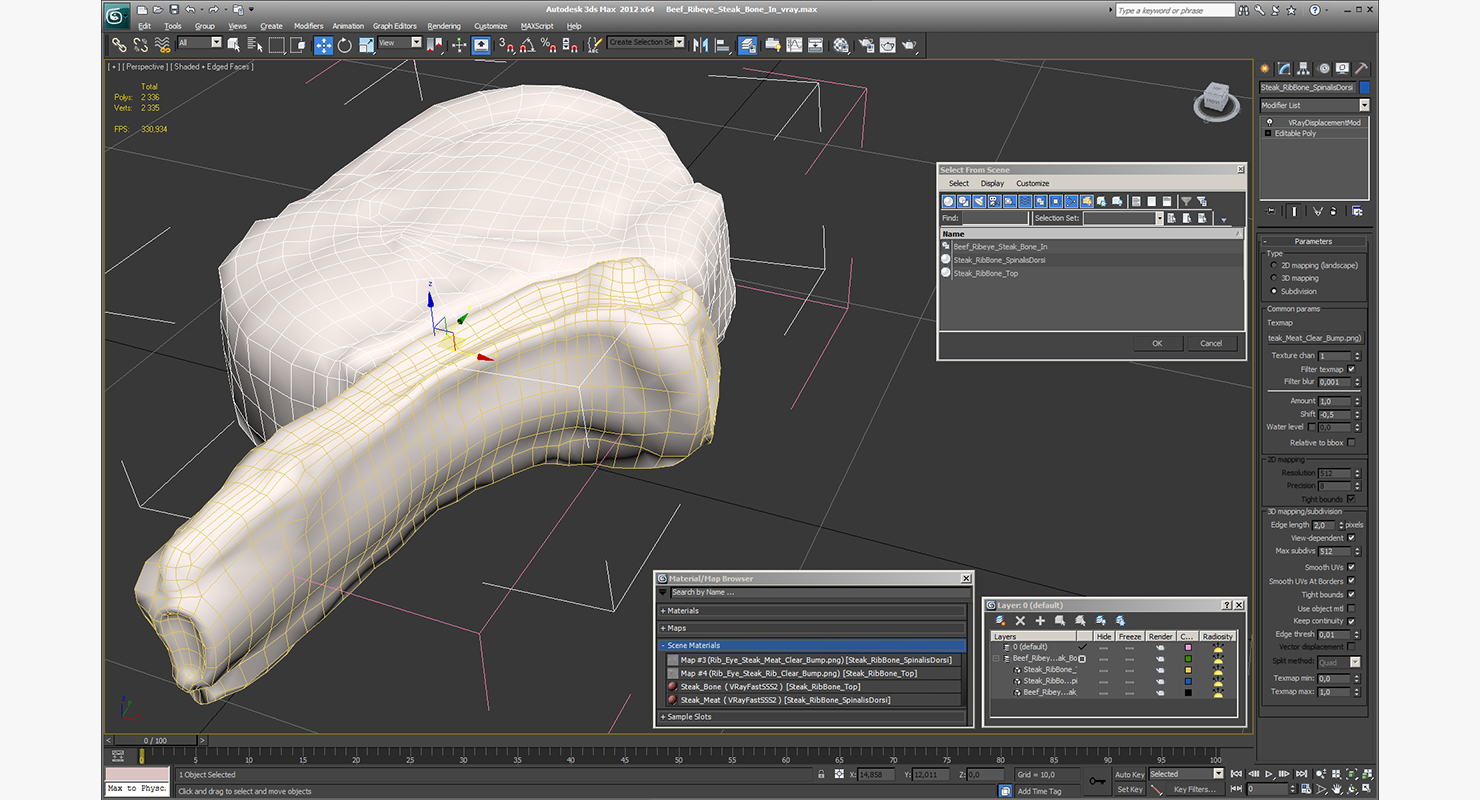1480x800 pixels.
Task: Click the Play Animation button
Action: click(1269, 774)
